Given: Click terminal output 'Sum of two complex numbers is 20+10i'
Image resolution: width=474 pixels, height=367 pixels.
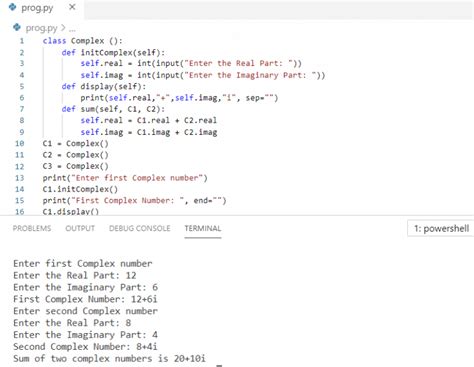Looking at the screenshot, I should pos(109,359).
